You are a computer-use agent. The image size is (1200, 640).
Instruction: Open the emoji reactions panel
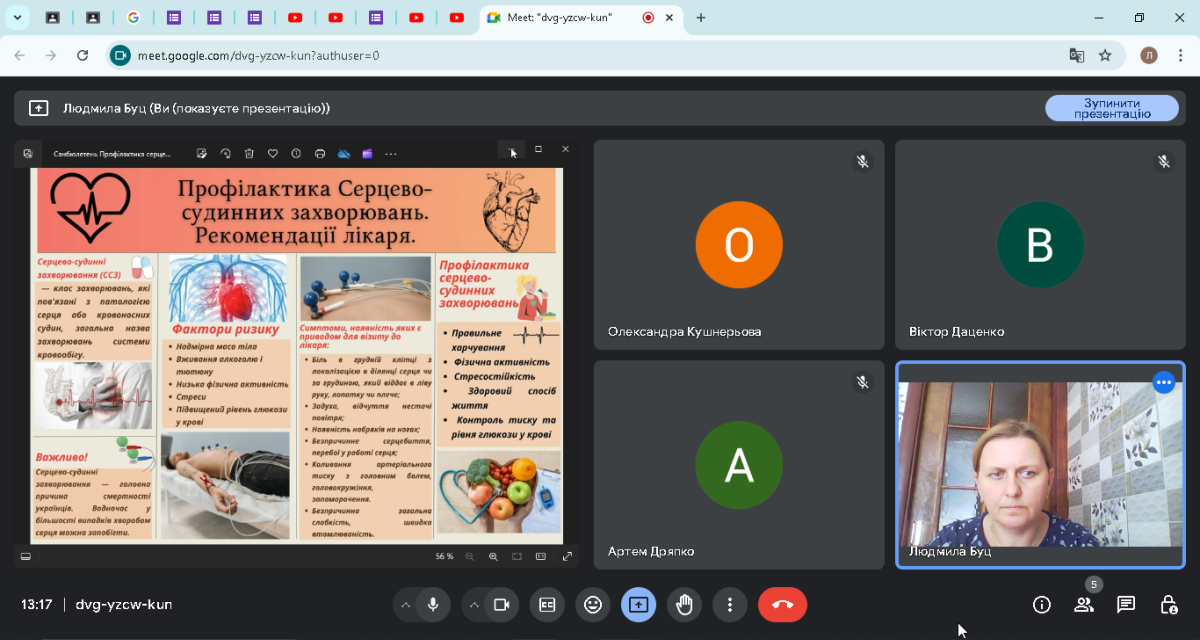[x=593, y=604]
